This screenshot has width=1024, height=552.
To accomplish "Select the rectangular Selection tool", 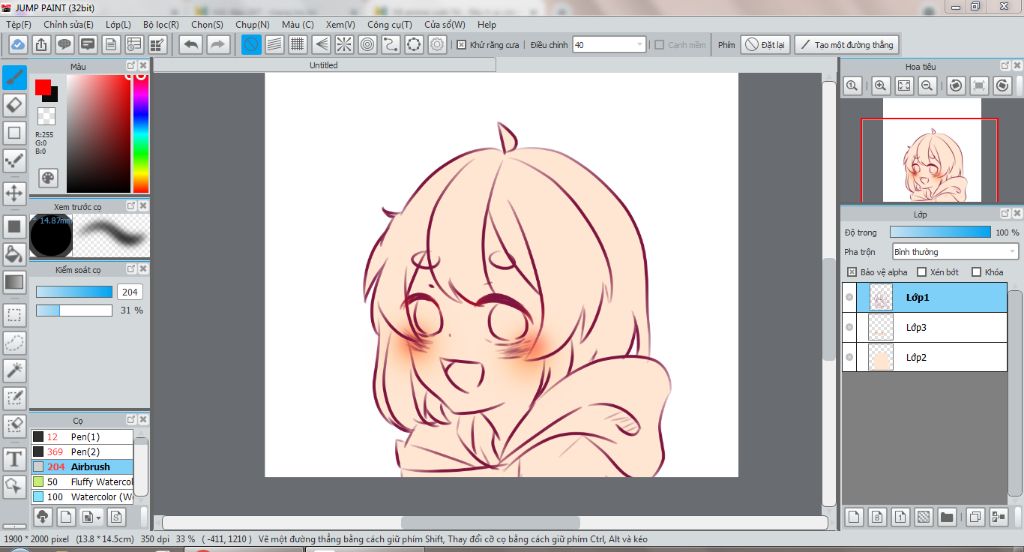I will tap(14, 315).
